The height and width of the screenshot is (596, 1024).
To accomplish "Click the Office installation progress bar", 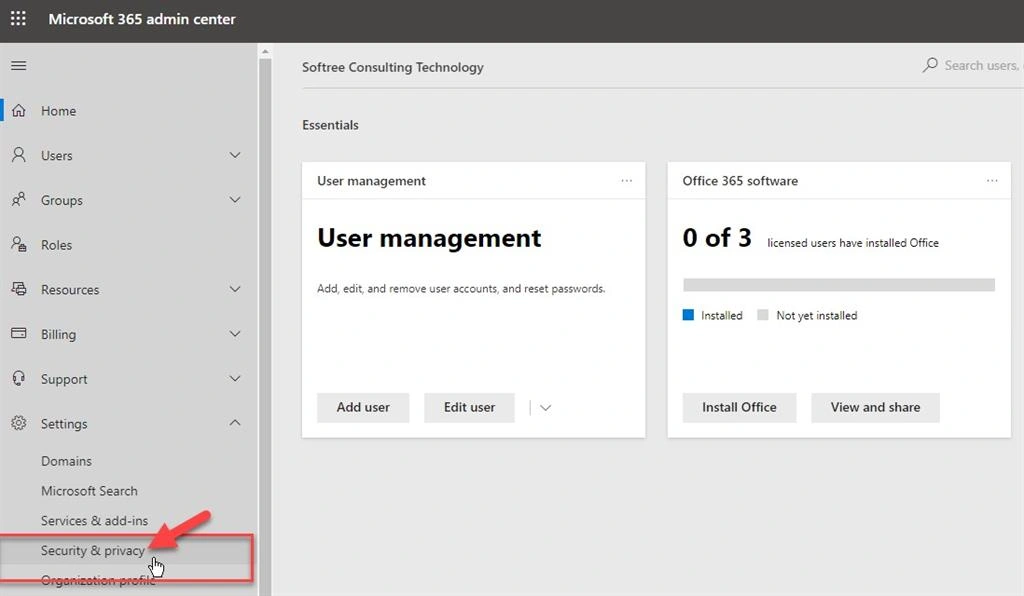I will pos(839,285).
